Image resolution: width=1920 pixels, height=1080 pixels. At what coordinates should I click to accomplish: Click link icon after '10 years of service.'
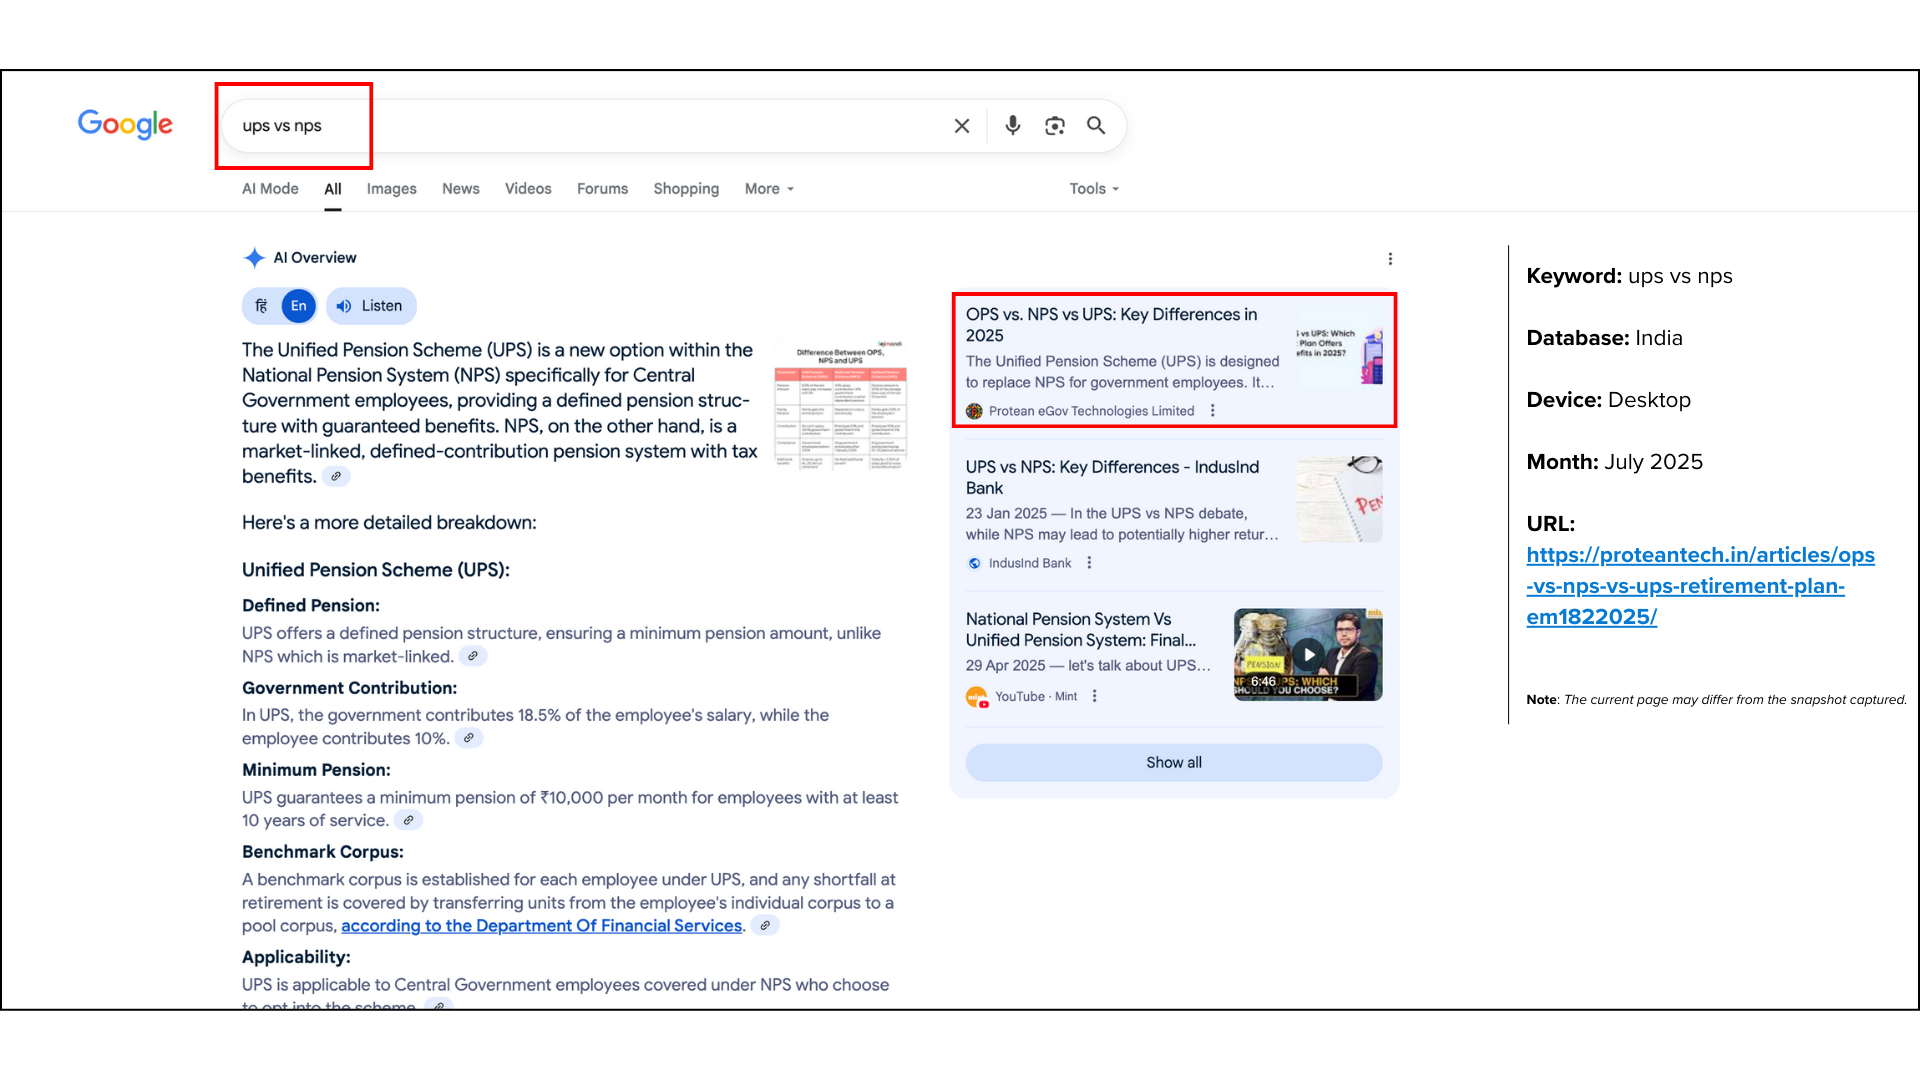click(408, 820)
